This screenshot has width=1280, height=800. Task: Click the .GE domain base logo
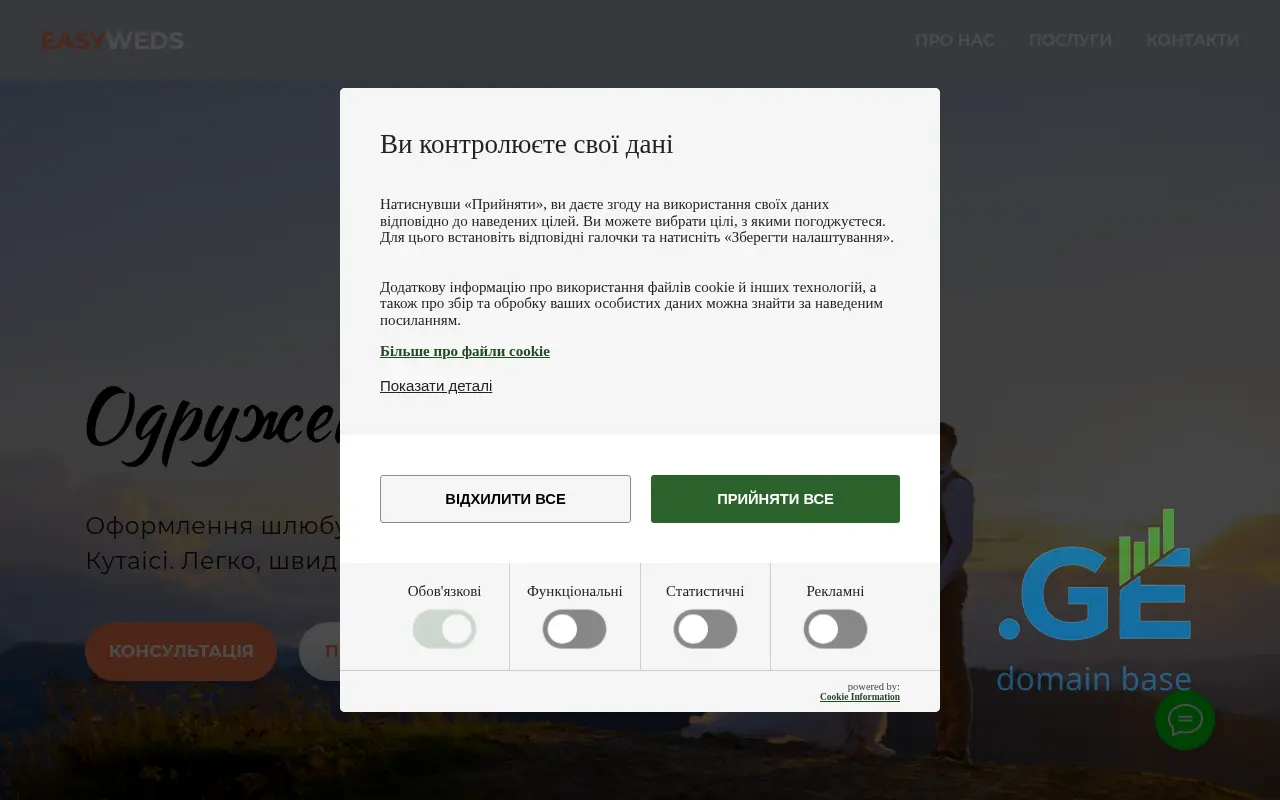(x=1094, y=600)
